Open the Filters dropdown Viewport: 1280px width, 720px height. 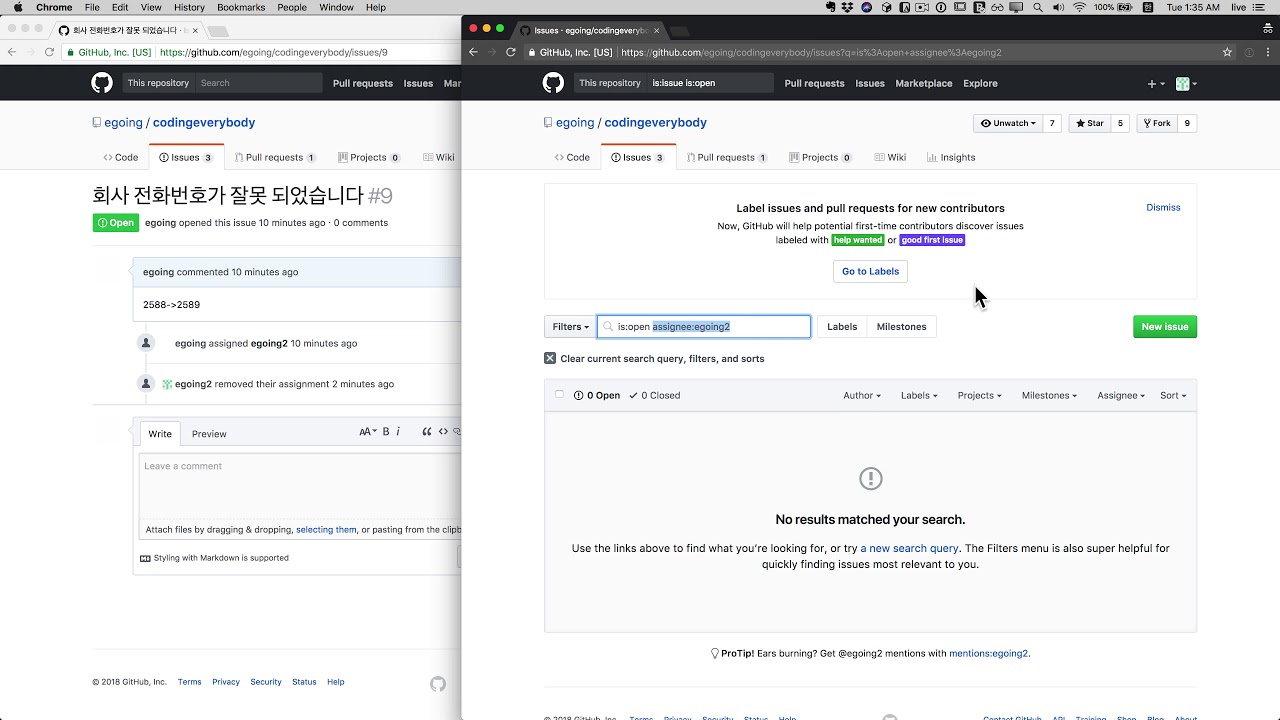570,327
